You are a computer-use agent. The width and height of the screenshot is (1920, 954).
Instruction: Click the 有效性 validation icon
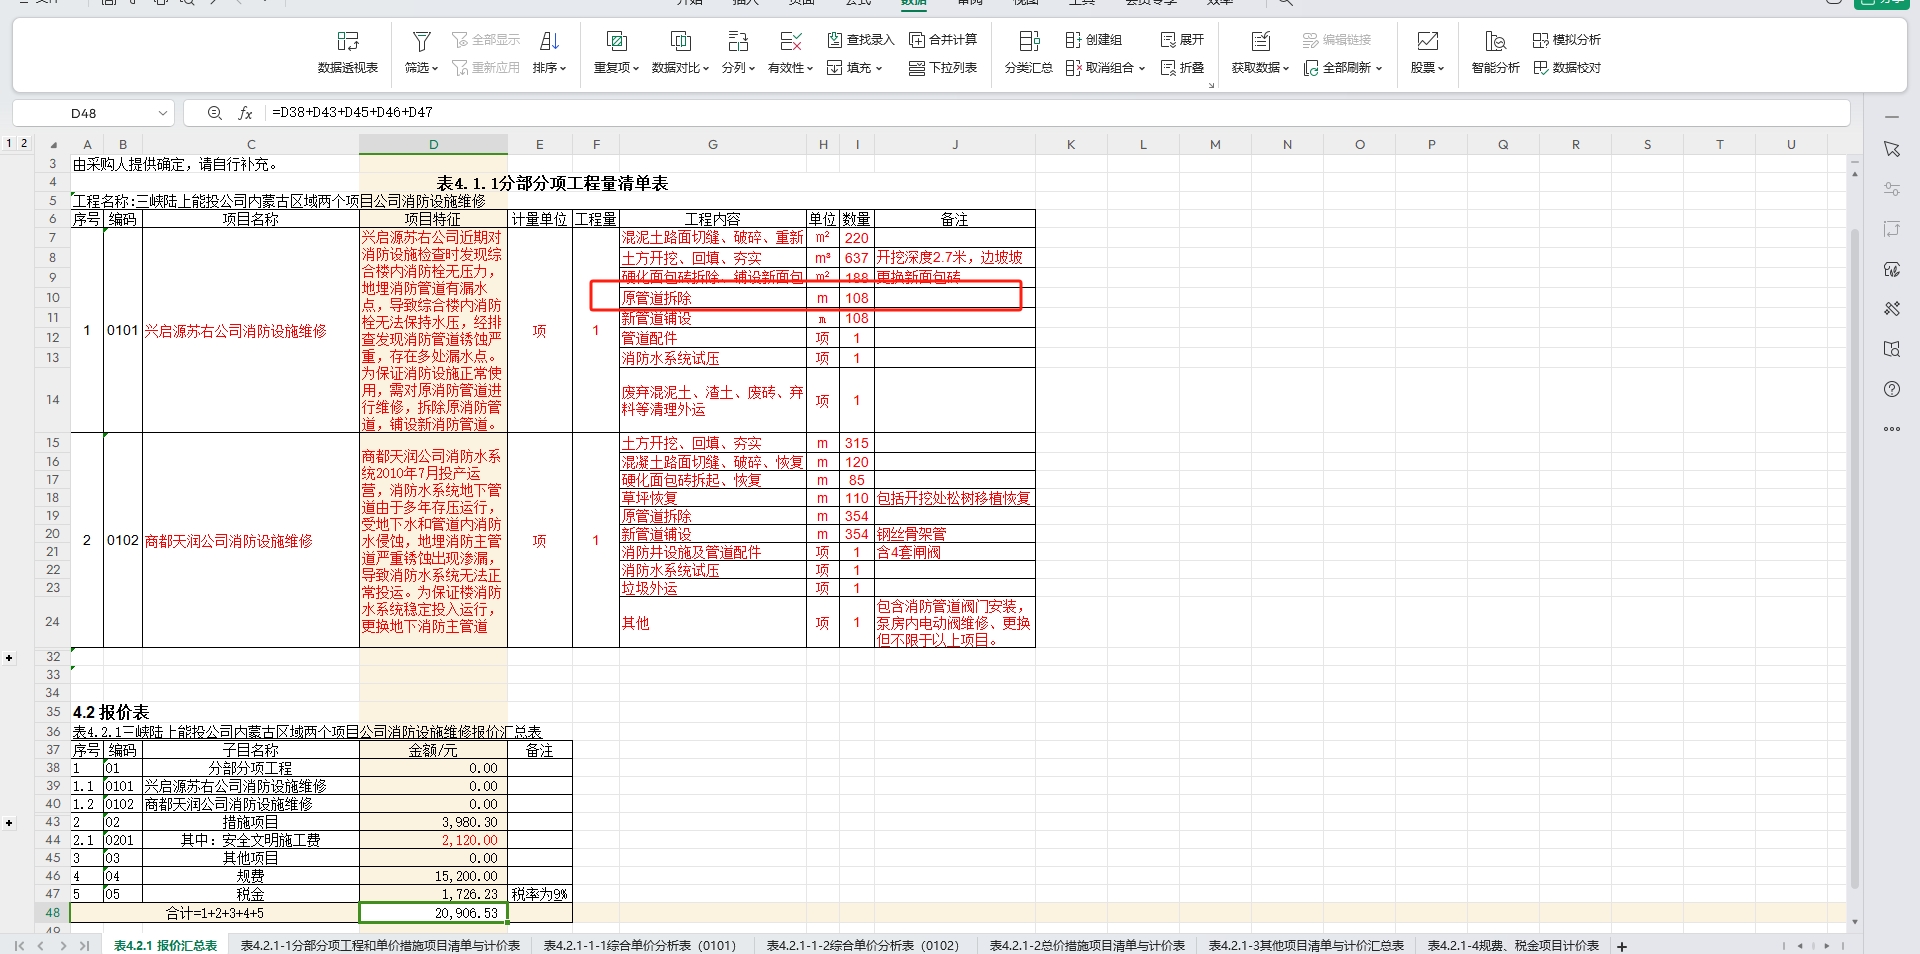(x=790, y=41)
